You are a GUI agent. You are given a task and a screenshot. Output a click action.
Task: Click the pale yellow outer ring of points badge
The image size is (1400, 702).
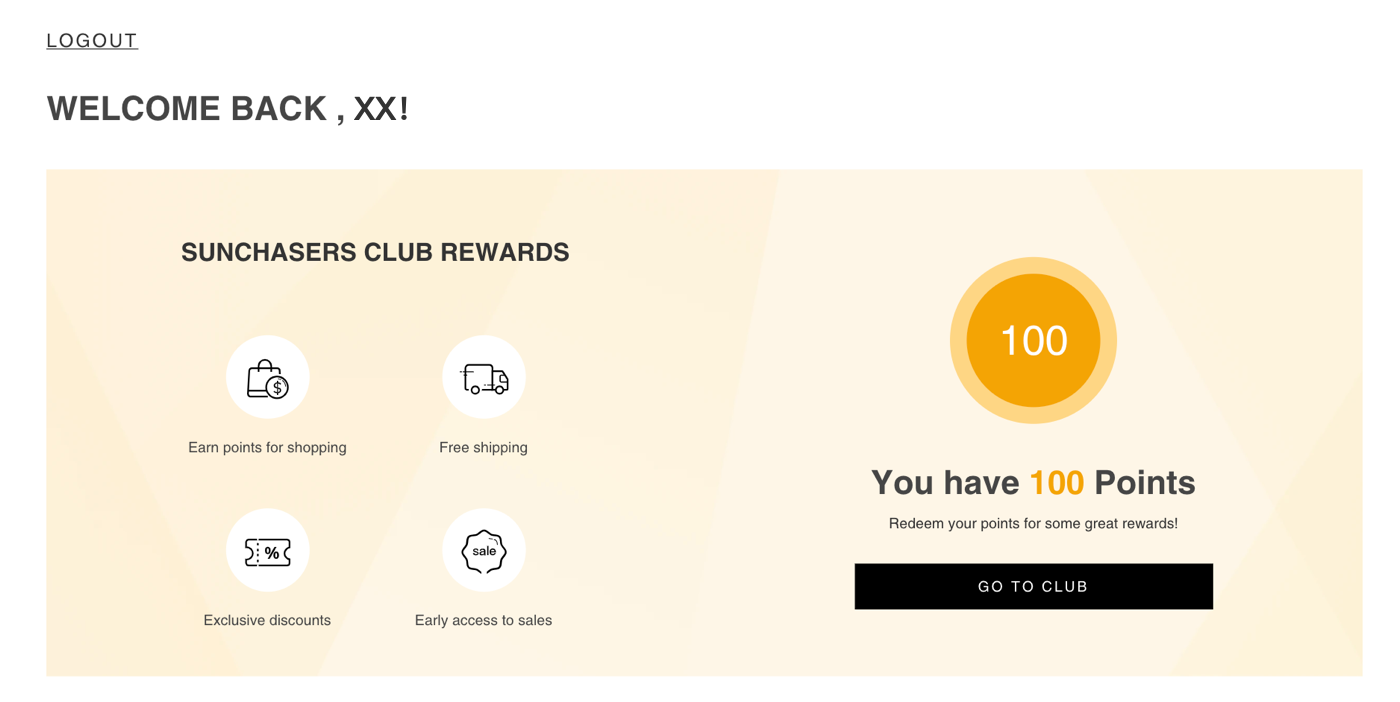(x=1033, y=265)
